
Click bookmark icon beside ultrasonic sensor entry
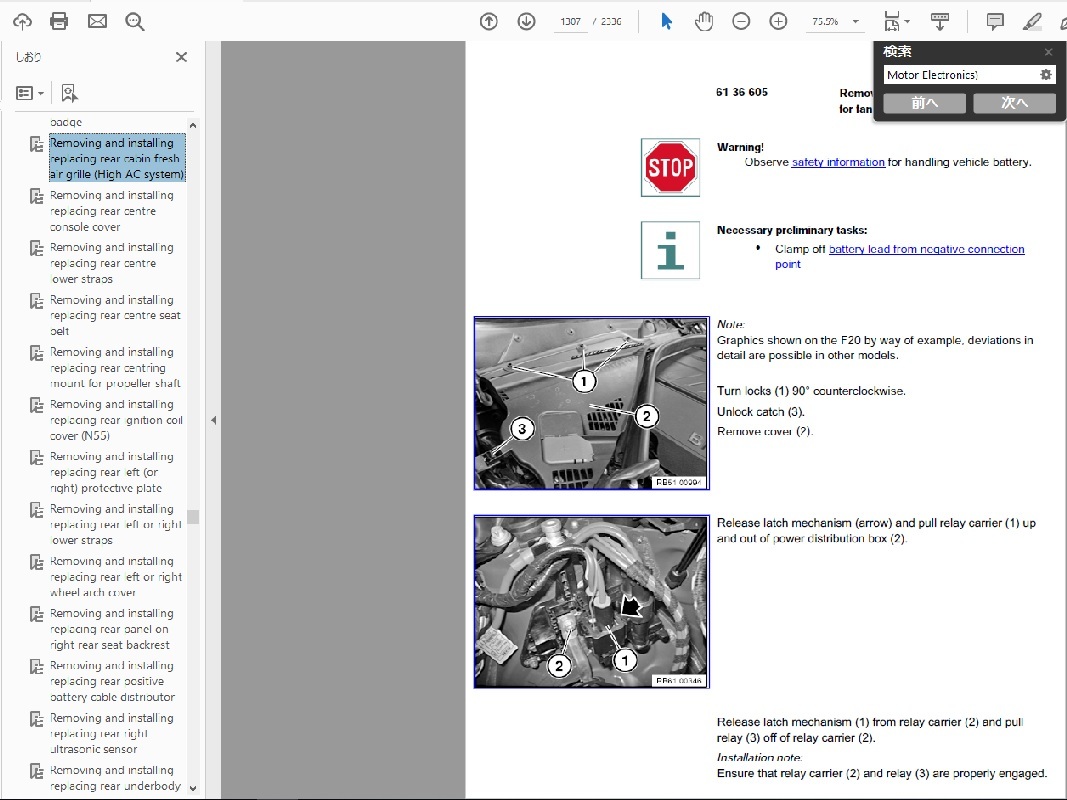[x=36, y=719]
